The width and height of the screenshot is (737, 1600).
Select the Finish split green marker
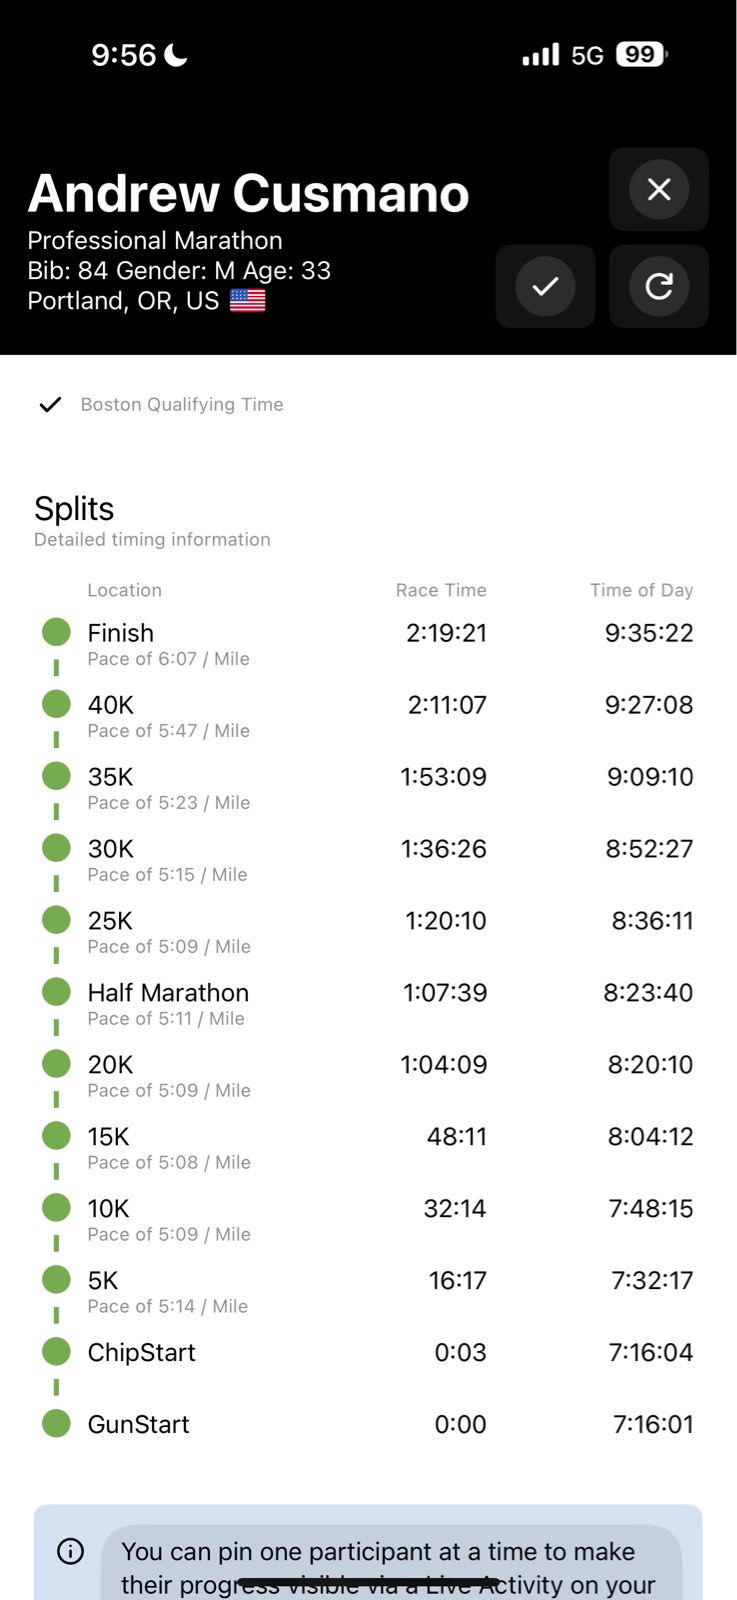tap(56, 632)
